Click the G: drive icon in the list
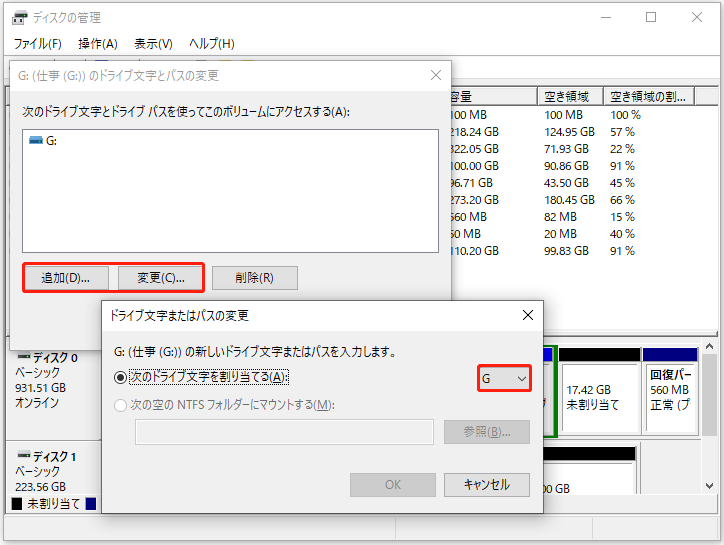 coord(36,140)
